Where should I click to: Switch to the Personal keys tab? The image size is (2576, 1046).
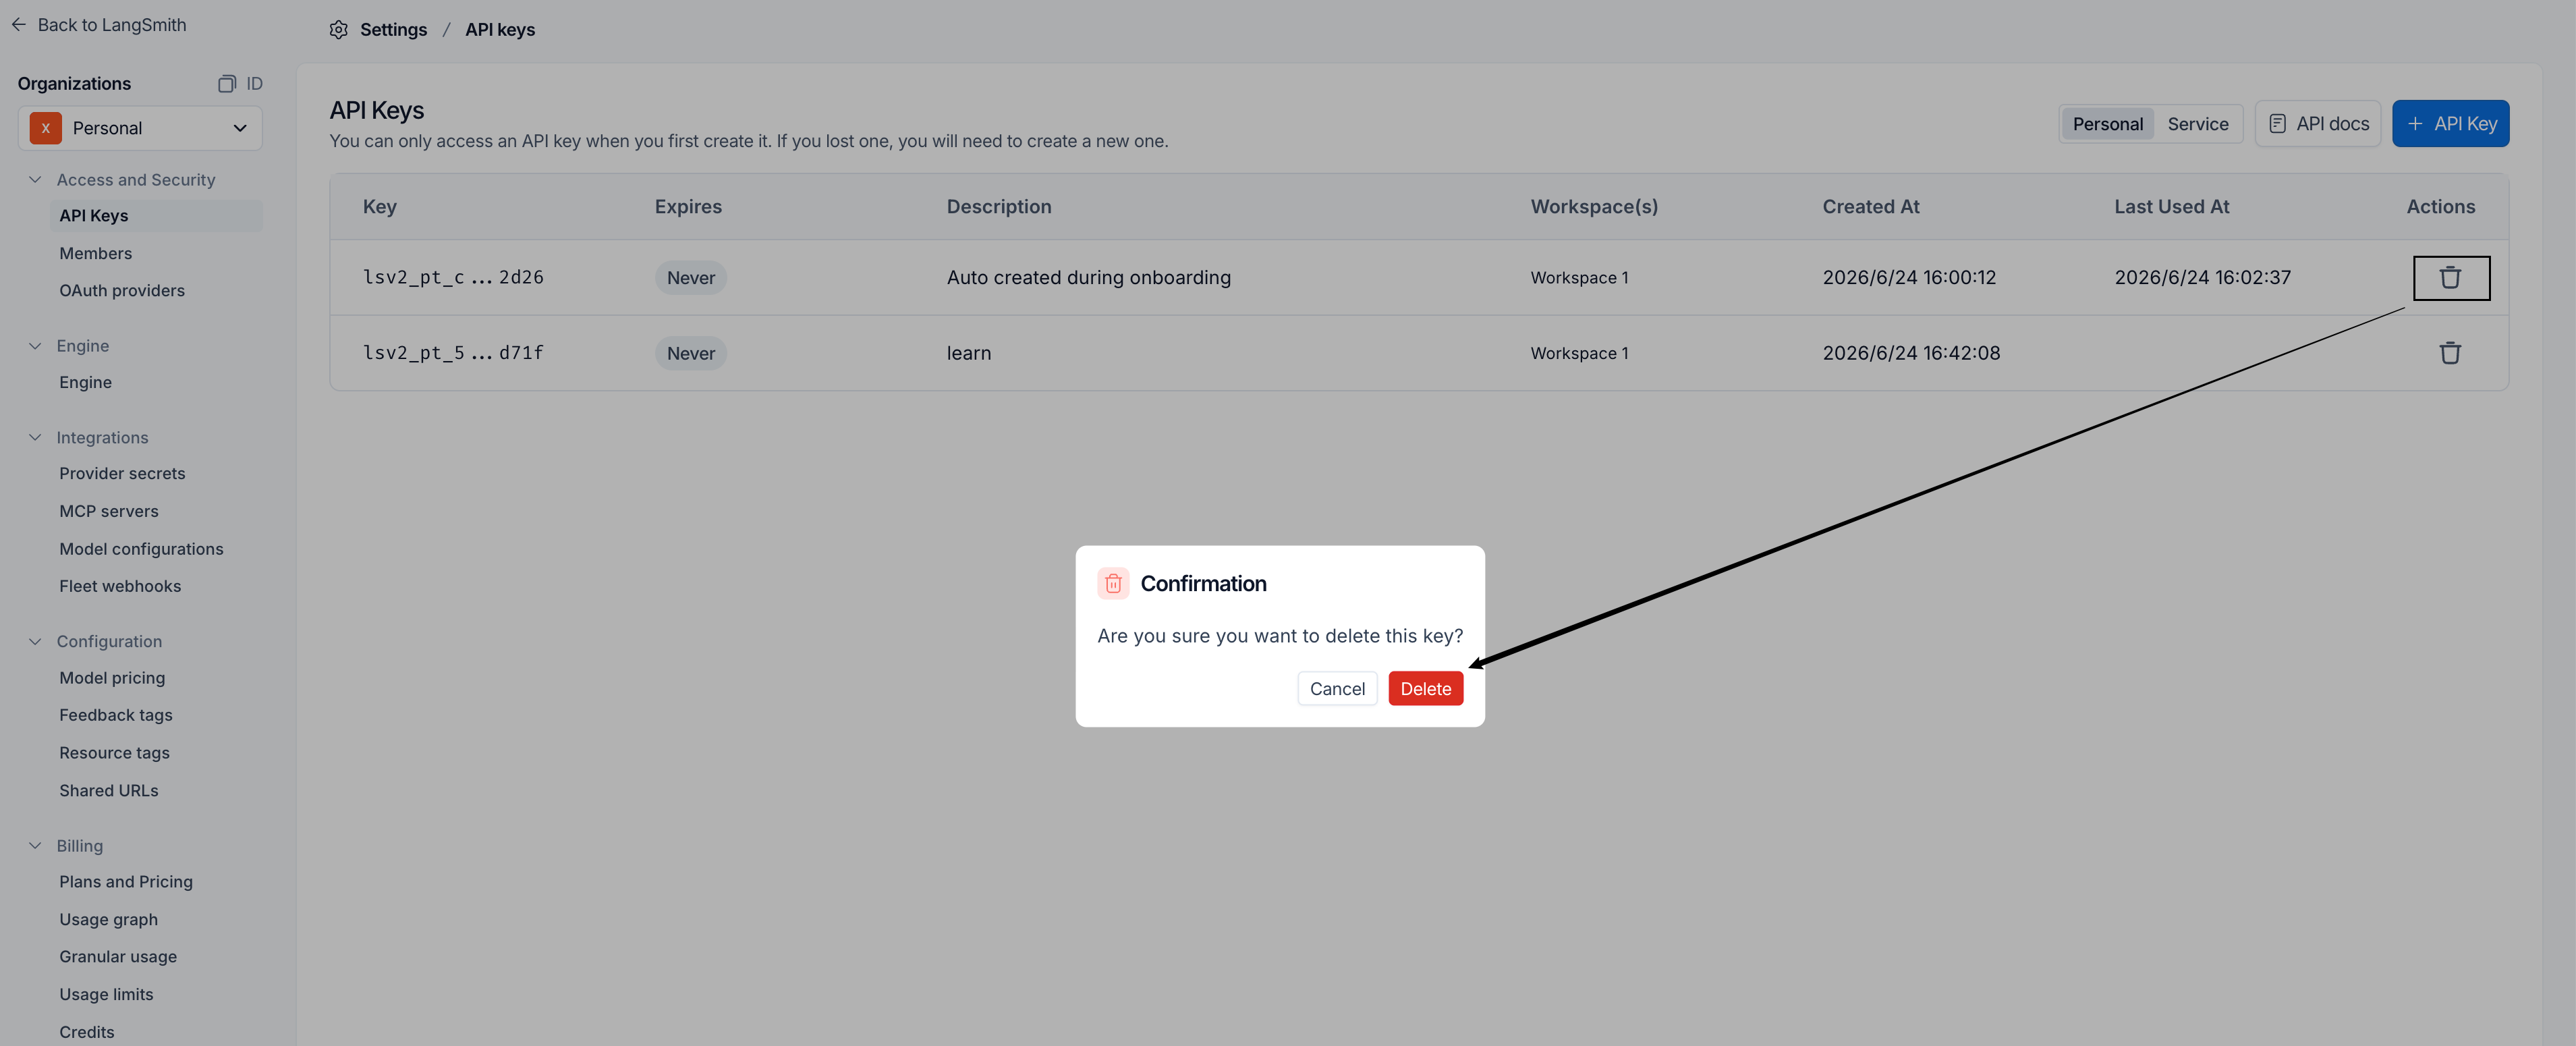[x=2107, y=124]
